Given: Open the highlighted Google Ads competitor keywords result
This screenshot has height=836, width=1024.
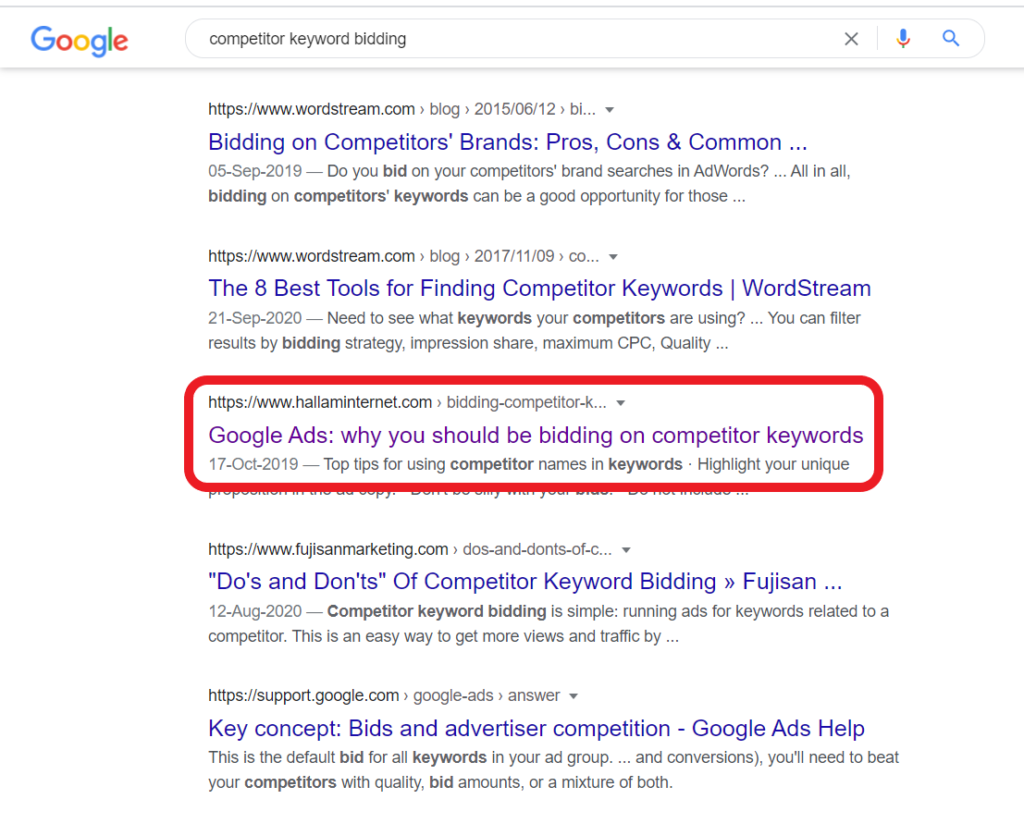Looking at the screenshot, I should pos(535,435).
